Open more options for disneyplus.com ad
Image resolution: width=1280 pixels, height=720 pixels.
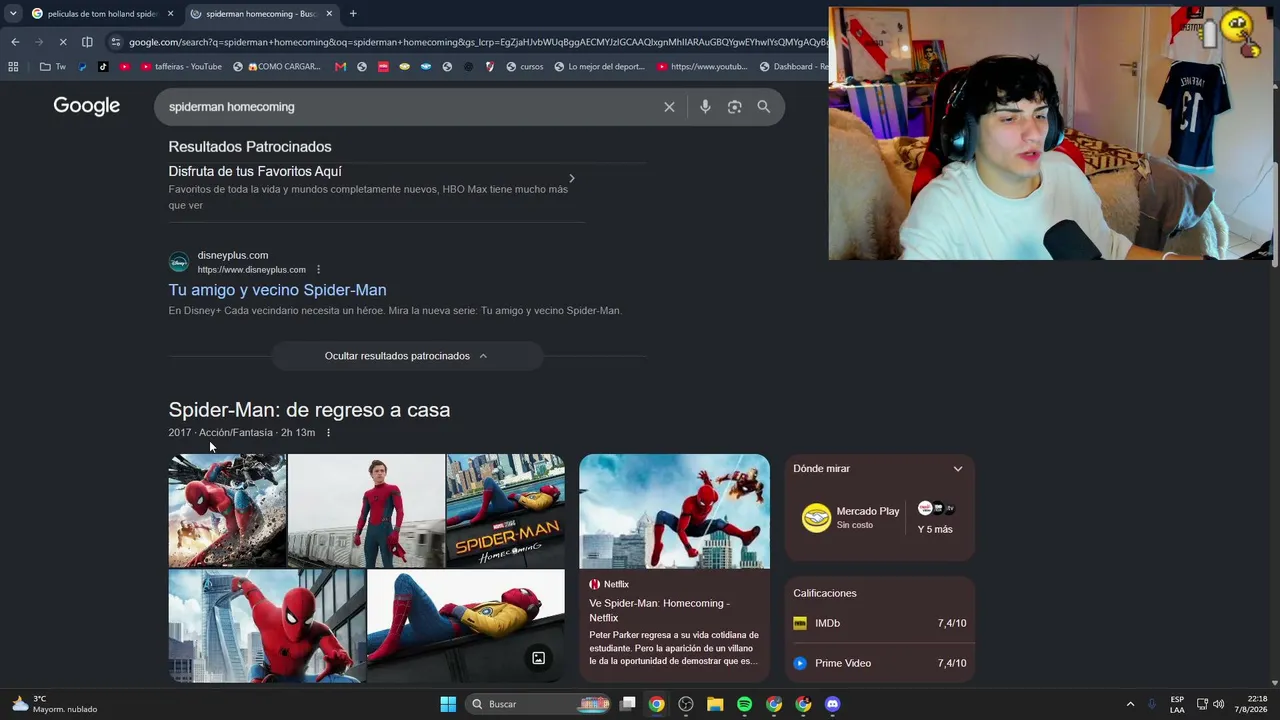tap(319, 270)
